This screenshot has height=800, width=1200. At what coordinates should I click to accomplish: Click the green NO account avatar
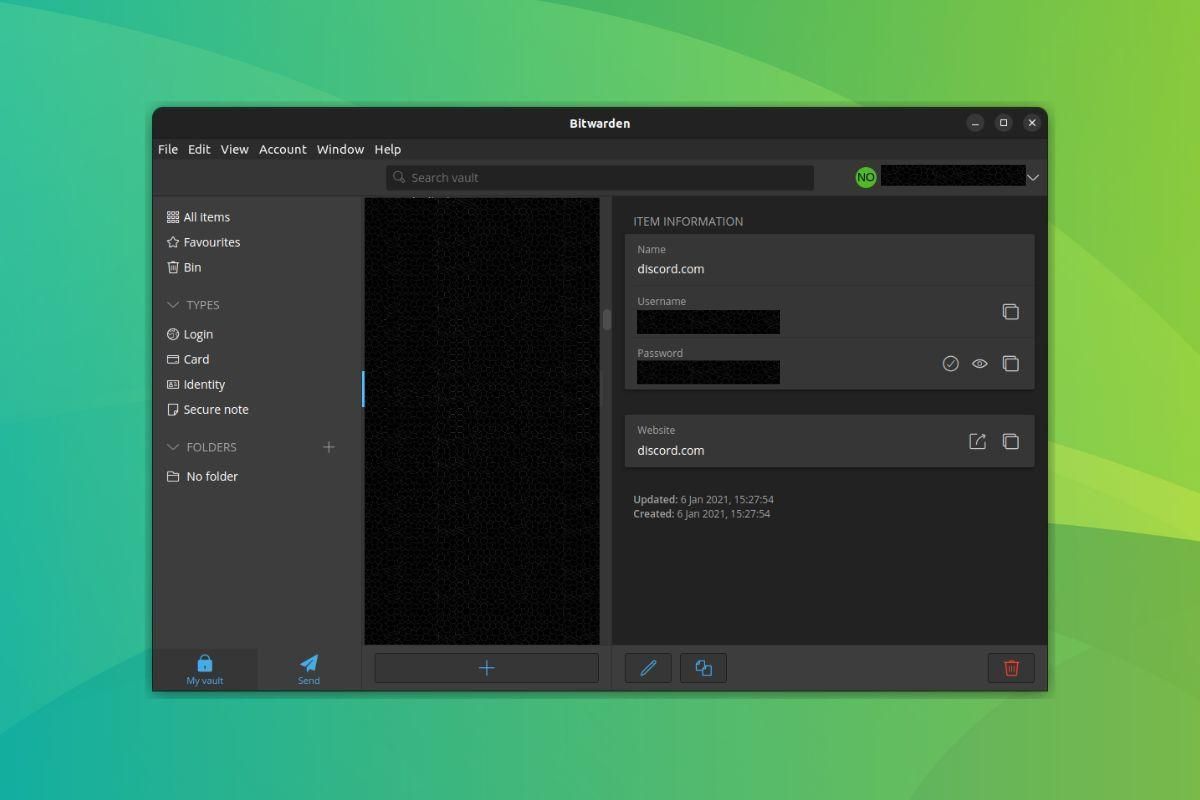[x=866, y=177]
